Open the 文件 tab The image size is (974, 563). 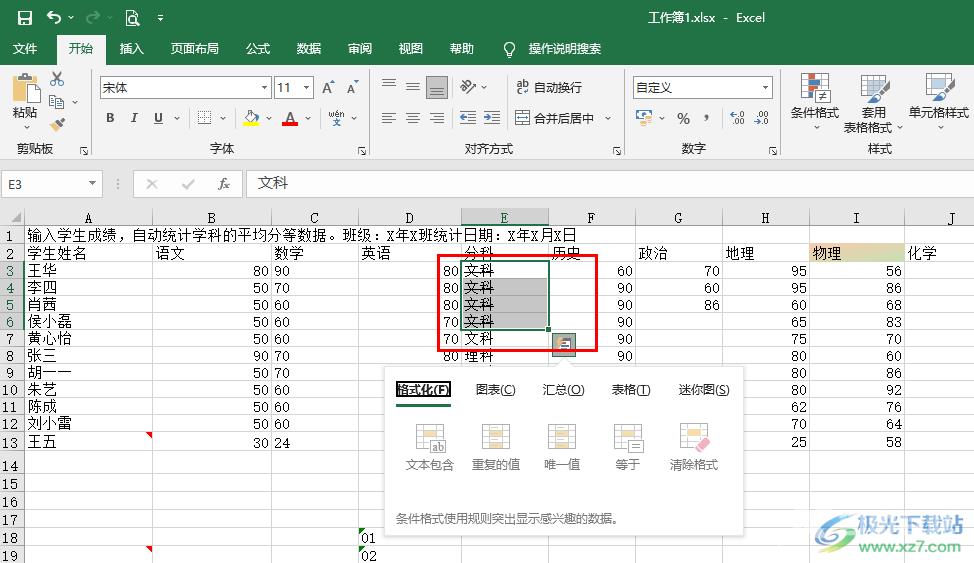(x=25, y=48)
